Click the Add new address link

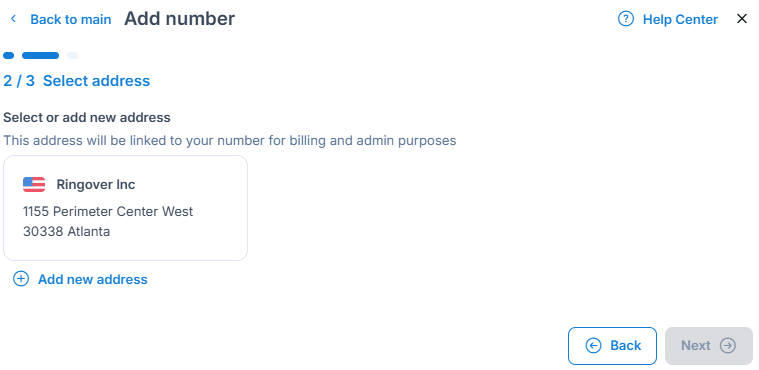coord(92,279)
